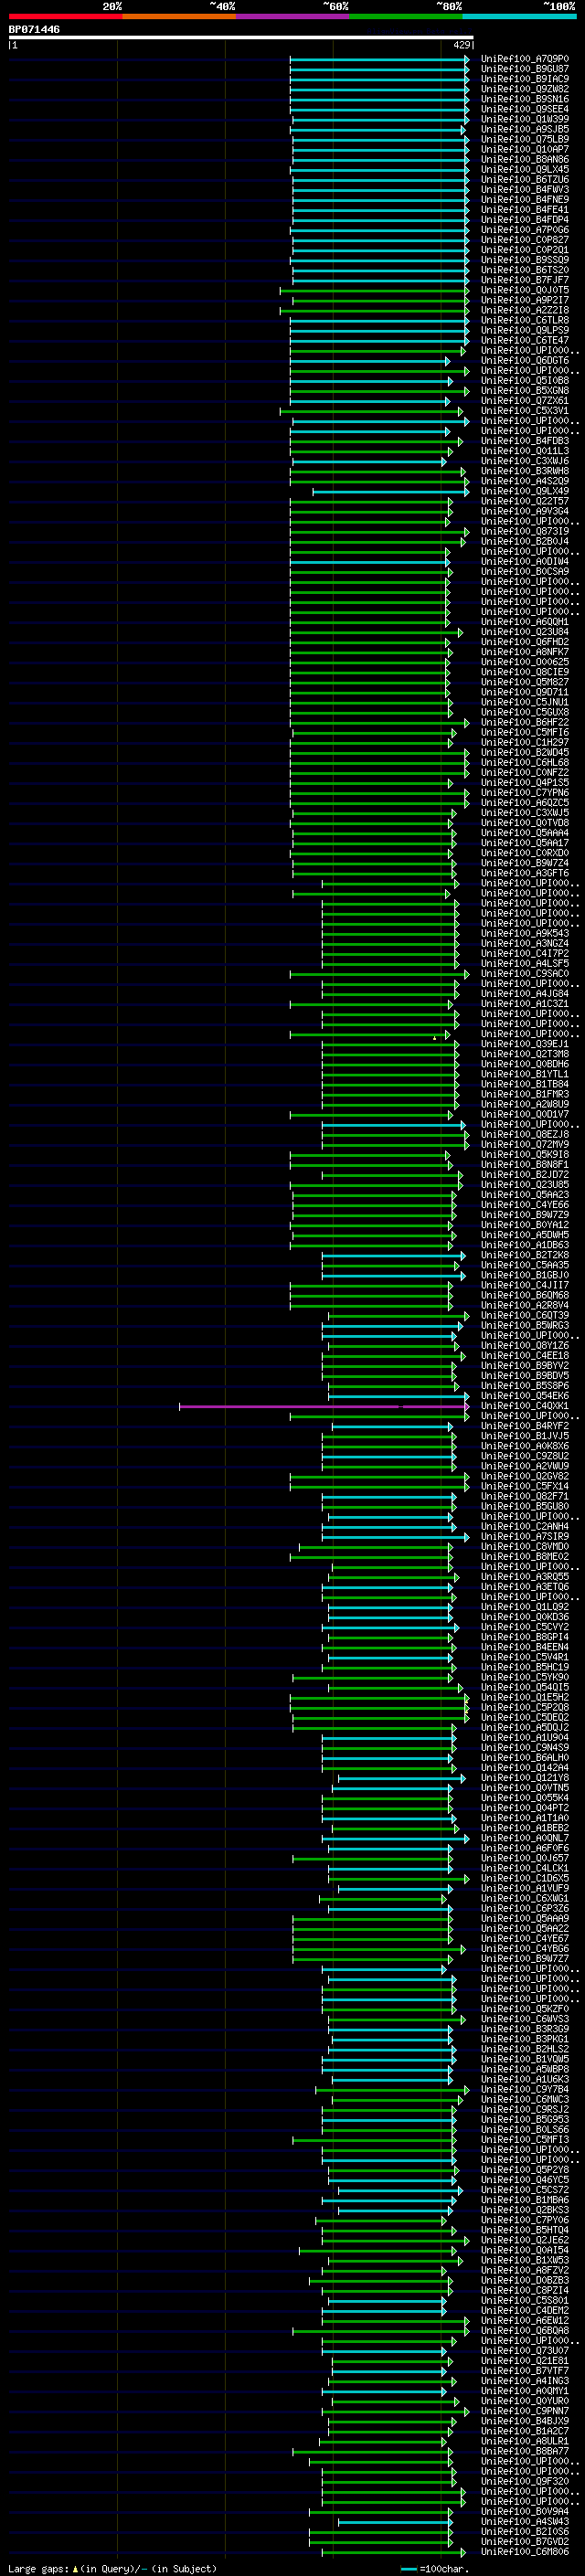Select hit label UniRef100_B7FJF7
The width and height of the screenshot is (585, 2576).
[x=524, y=280]
